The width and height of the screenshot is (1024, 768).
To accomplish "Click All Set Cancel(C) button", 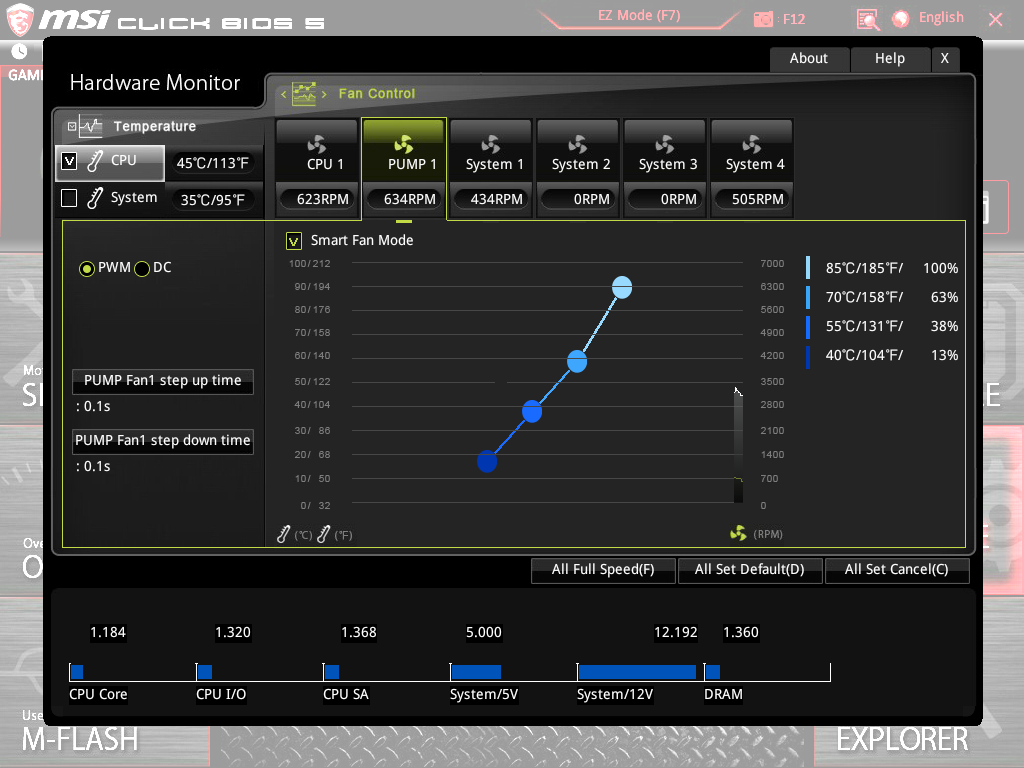I will click(x=897, y=570).
